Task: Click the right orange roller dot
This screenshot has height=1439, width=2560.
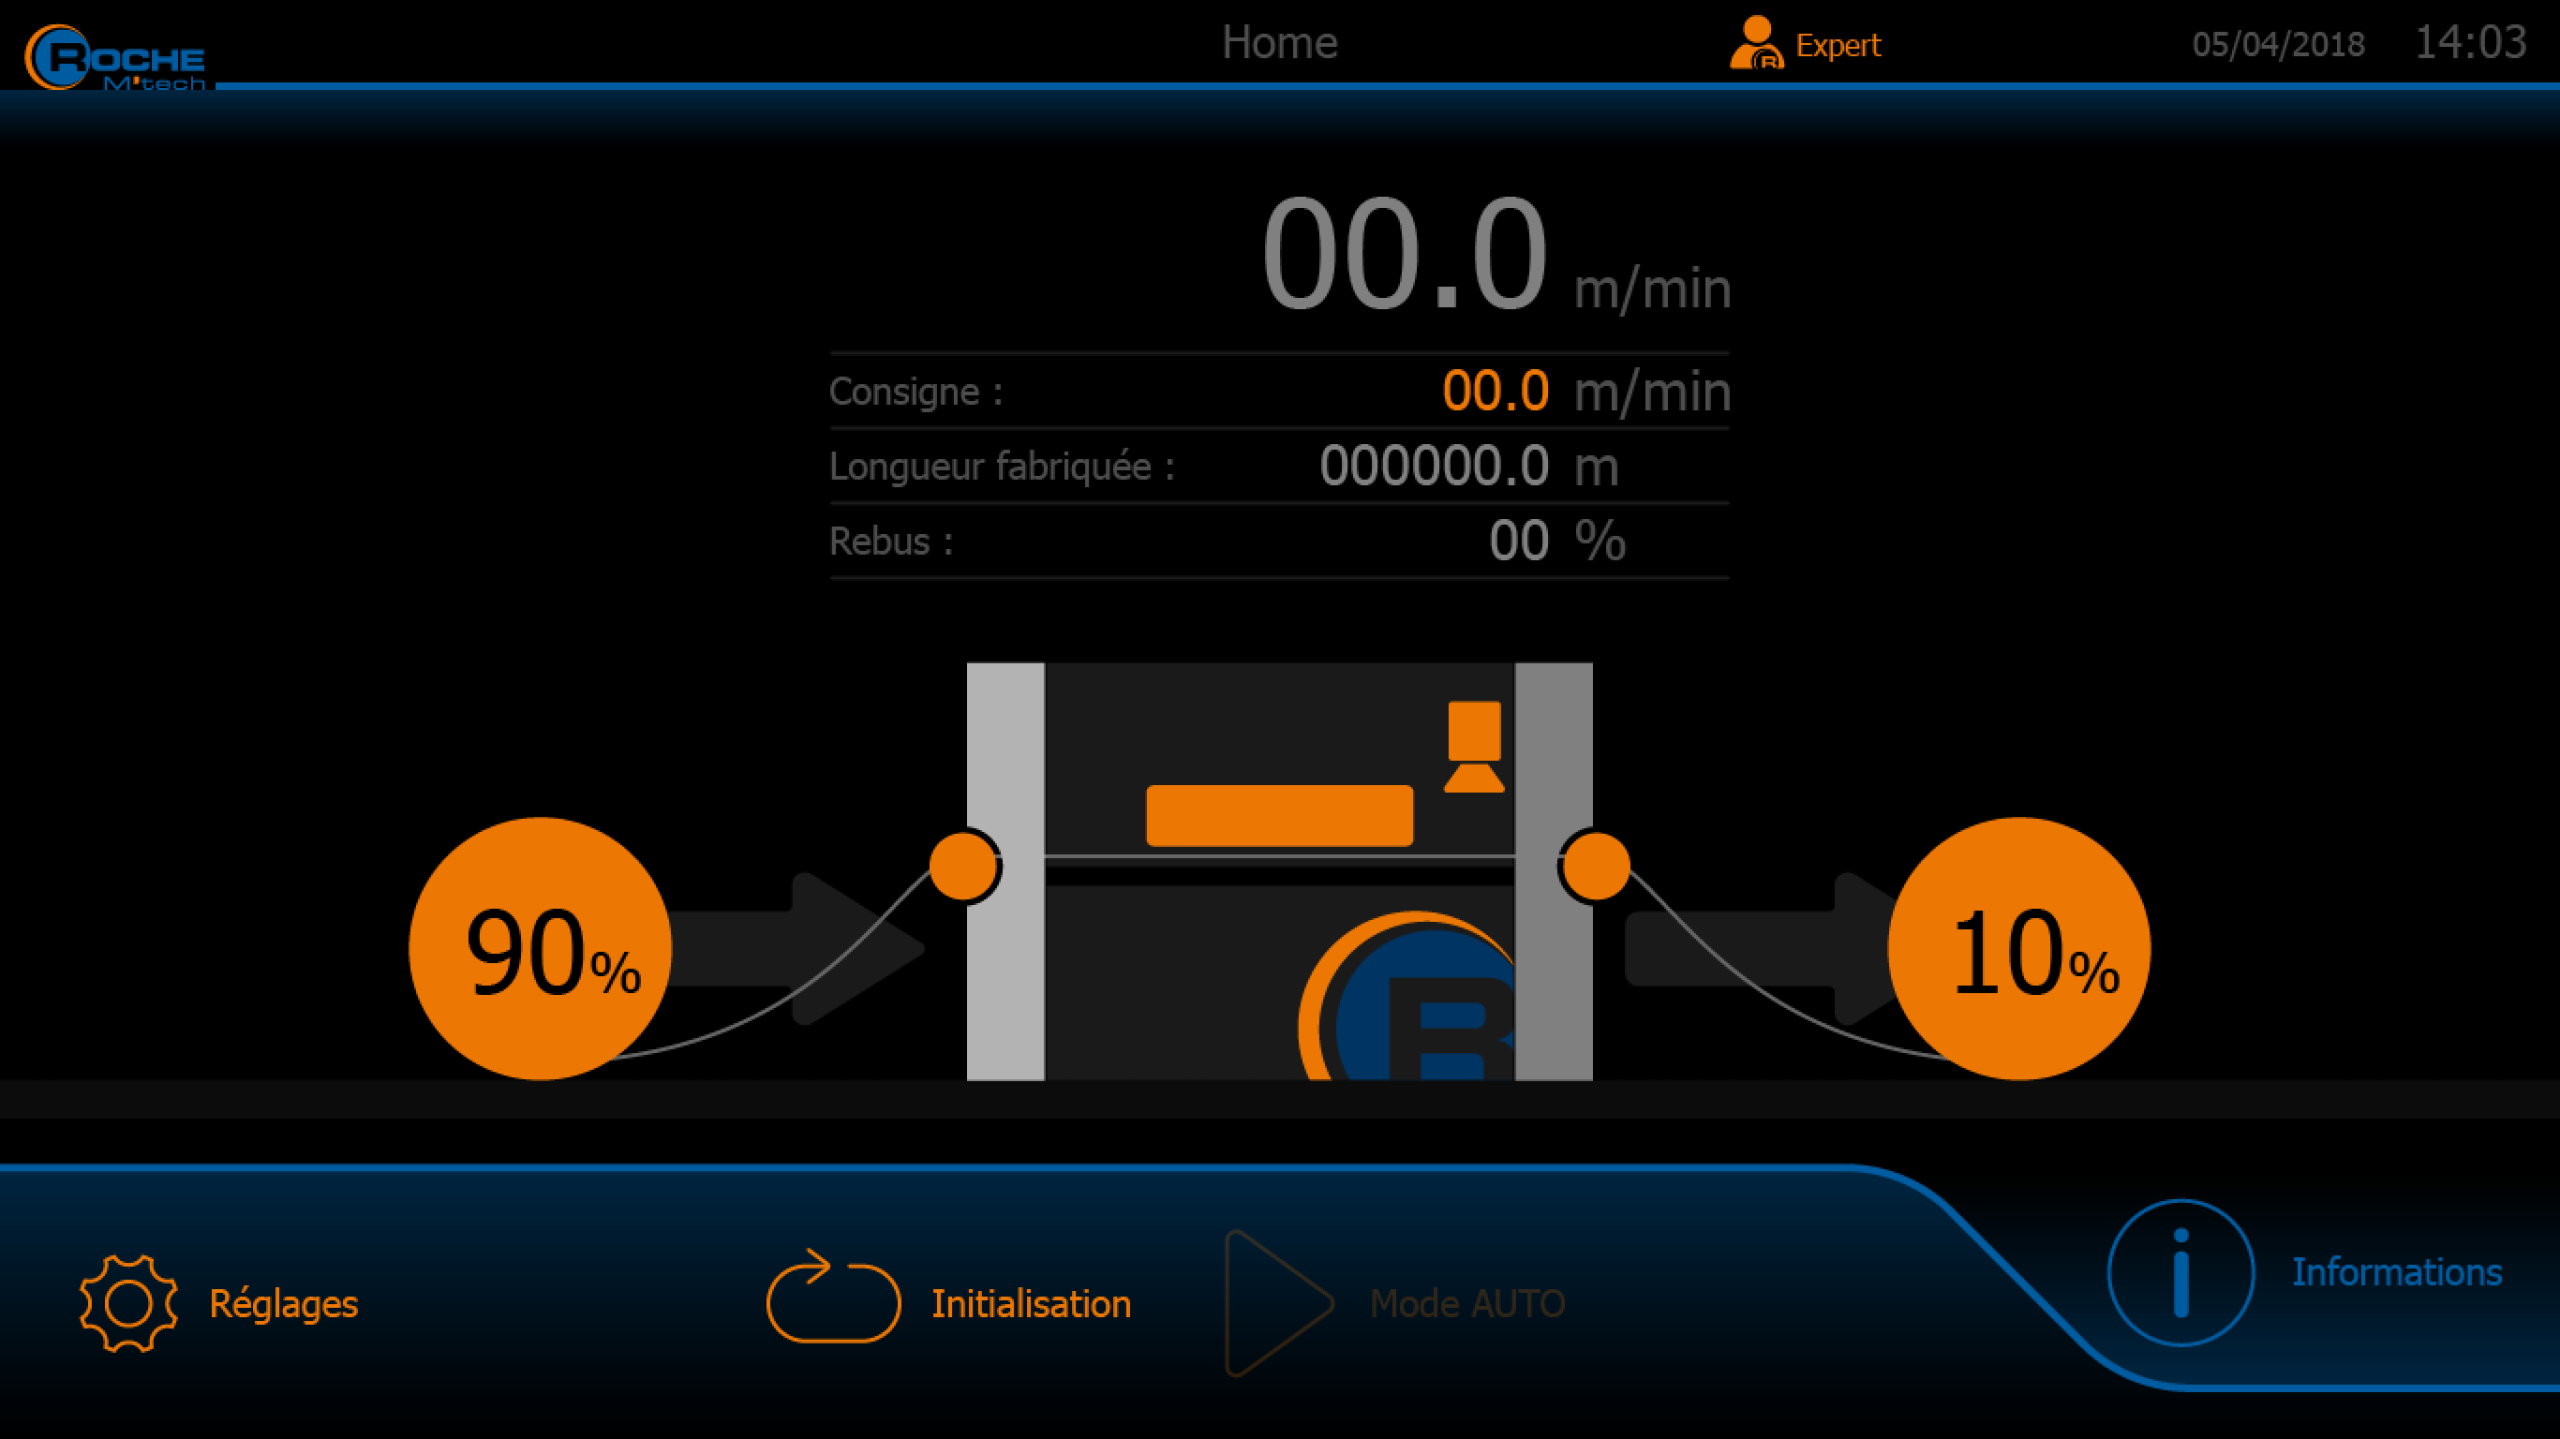Action: coord(1595,866)
